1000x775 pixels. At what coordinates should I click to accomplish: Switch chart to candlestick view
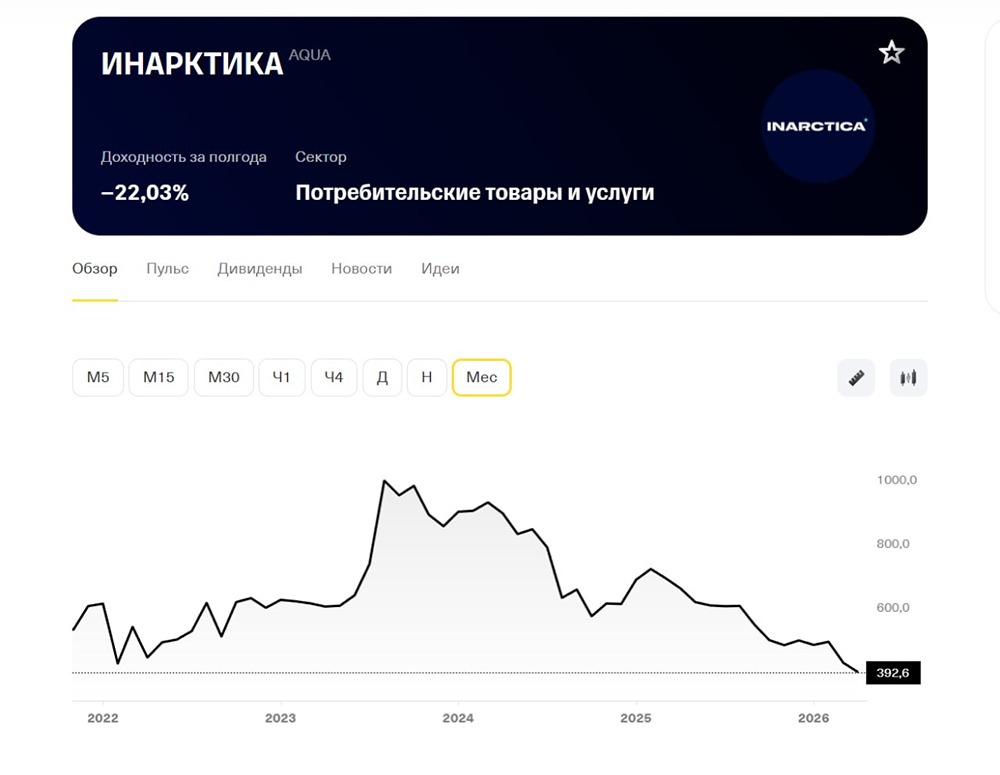pos(908,377)
